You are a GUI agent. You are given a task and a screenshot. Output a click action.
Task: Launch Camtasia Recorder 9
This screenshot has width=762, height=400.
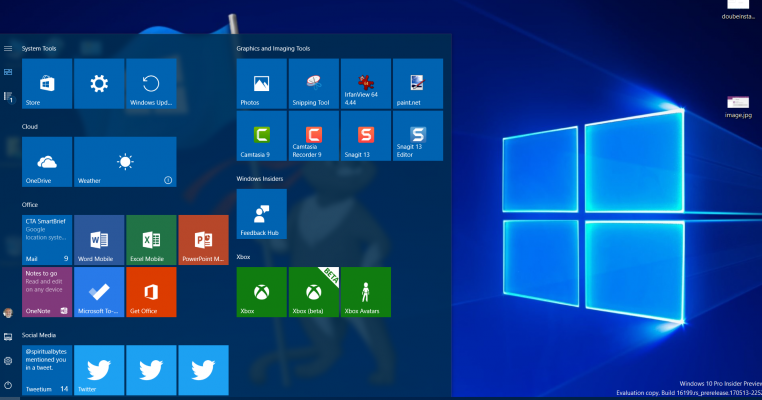click(x=314, y=136)
